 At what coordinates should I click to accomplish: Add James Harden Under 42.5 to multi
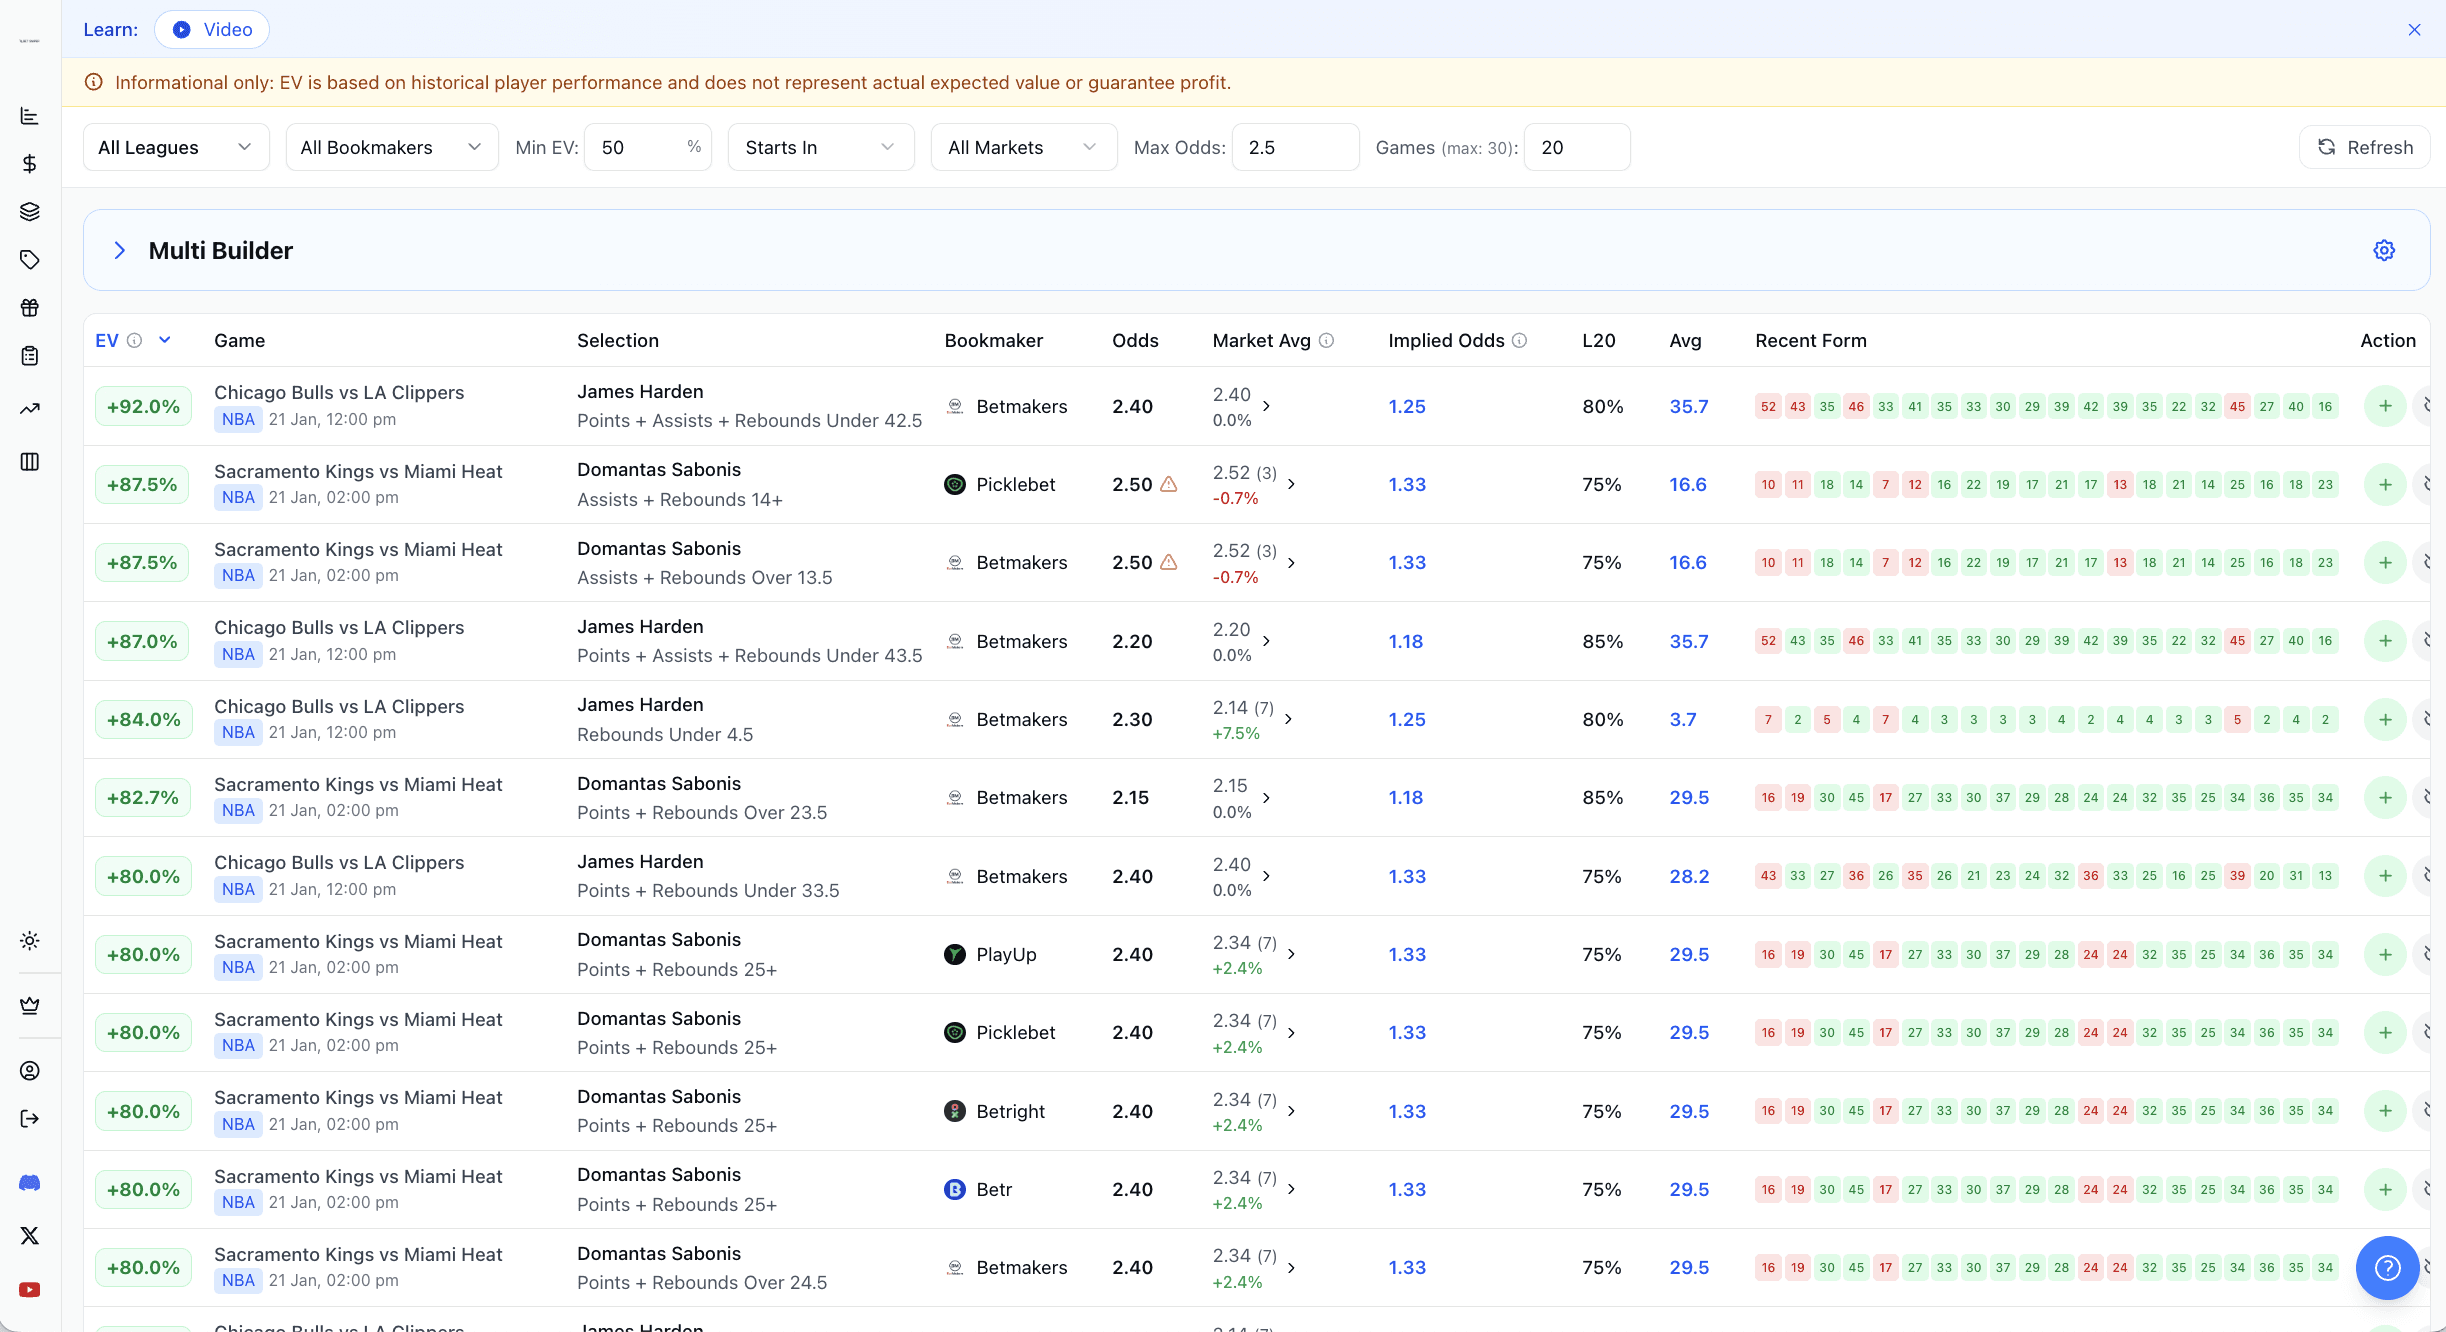pos(2384,406)
